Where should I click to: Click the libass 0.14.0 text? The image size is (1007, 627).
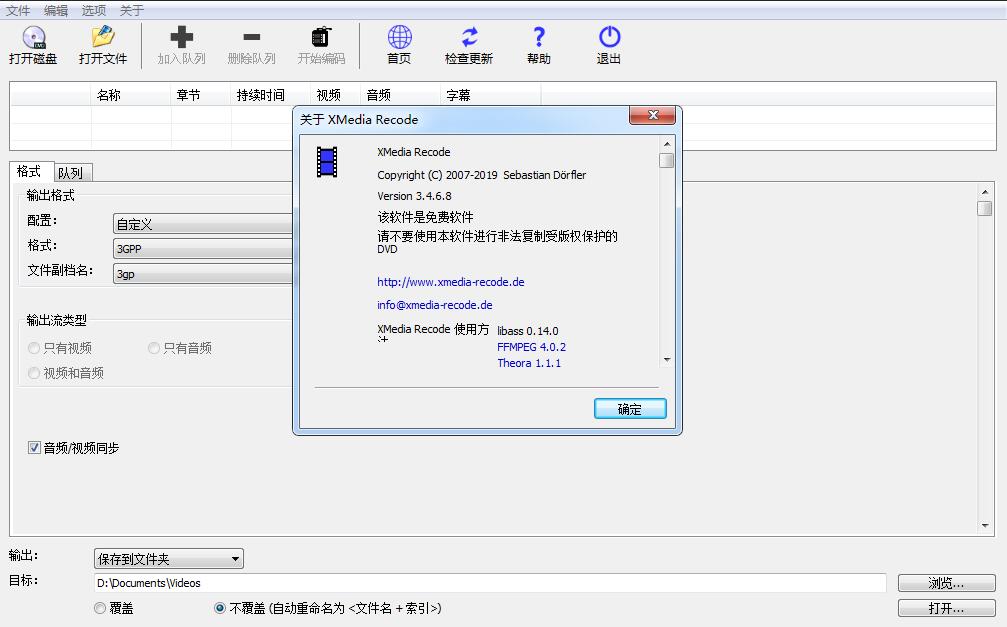pos(528,331)
